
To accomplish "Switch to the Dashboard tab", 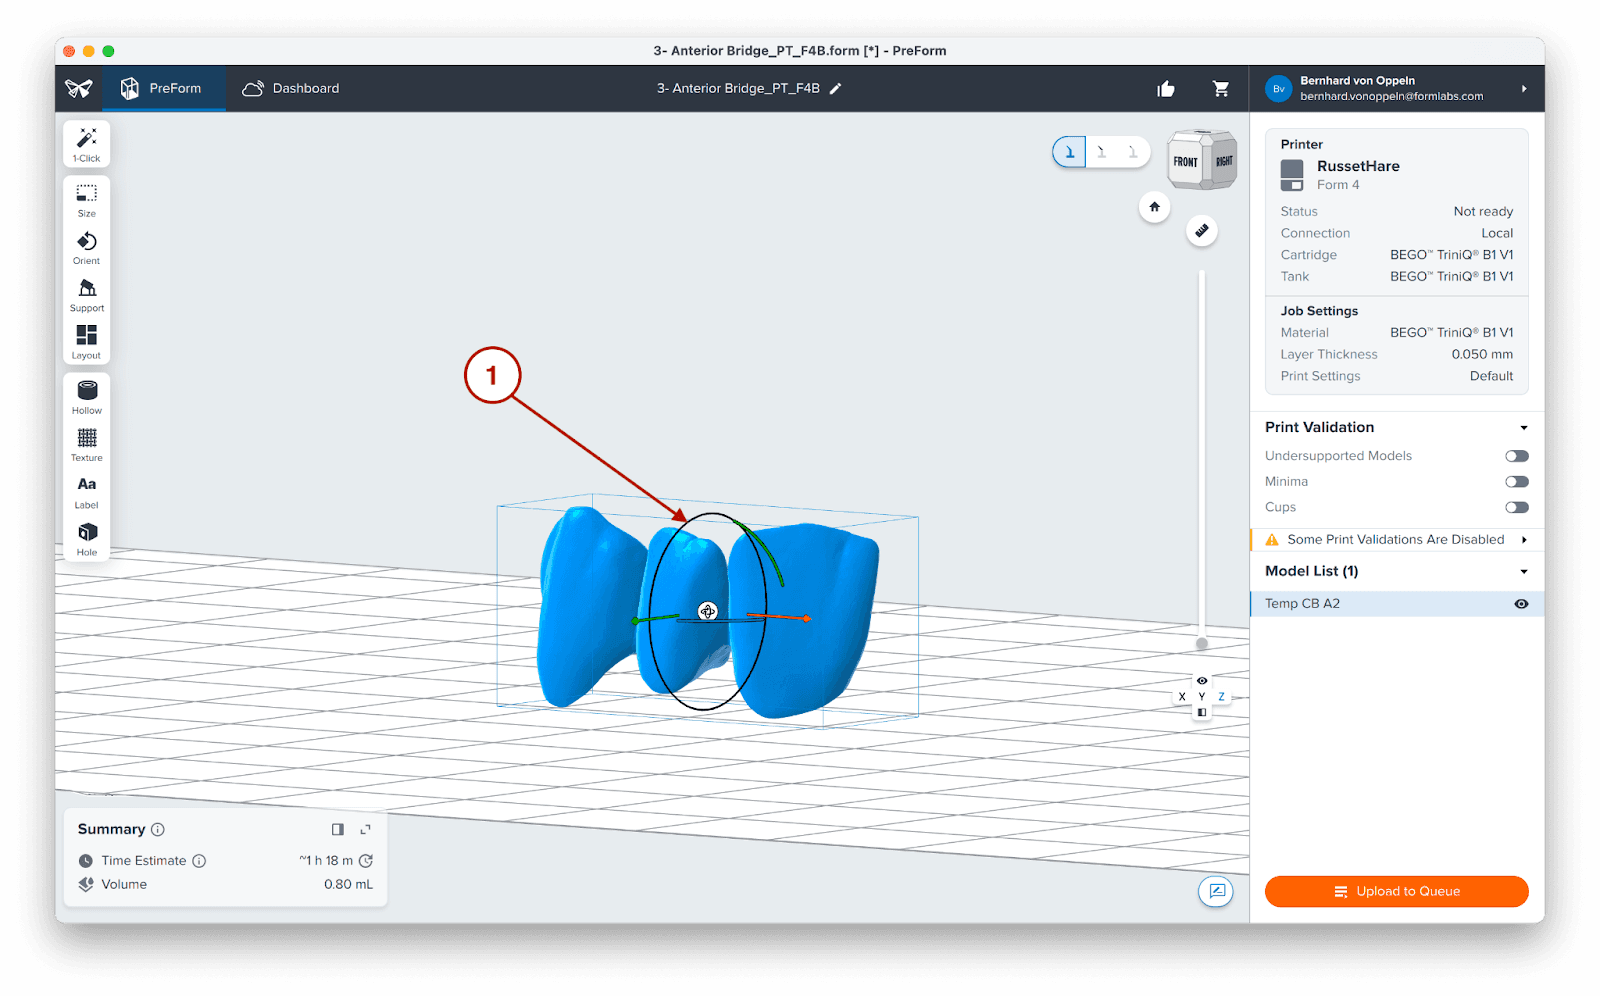I will pyautogui.click(x=290, y=88).
